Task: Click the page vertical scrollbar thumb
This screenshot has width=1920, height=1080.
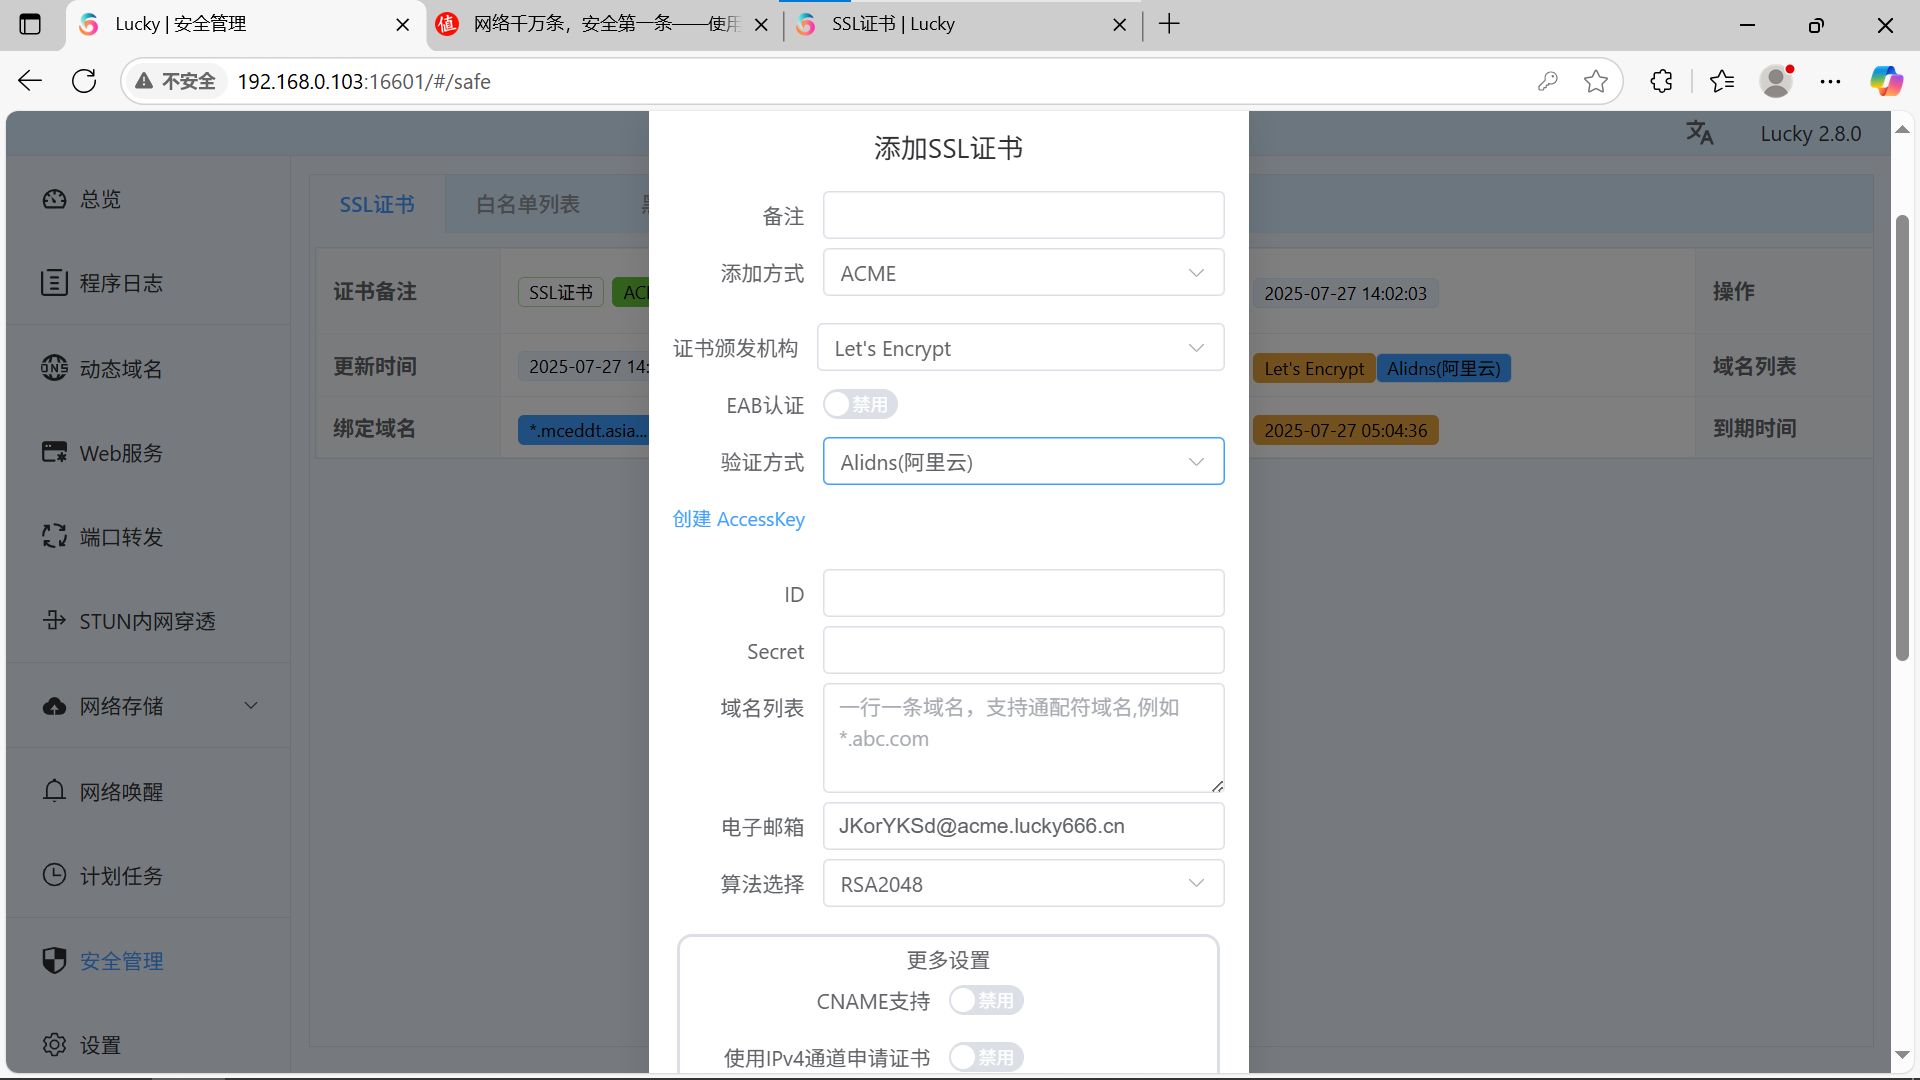Action: (1902, 437)
